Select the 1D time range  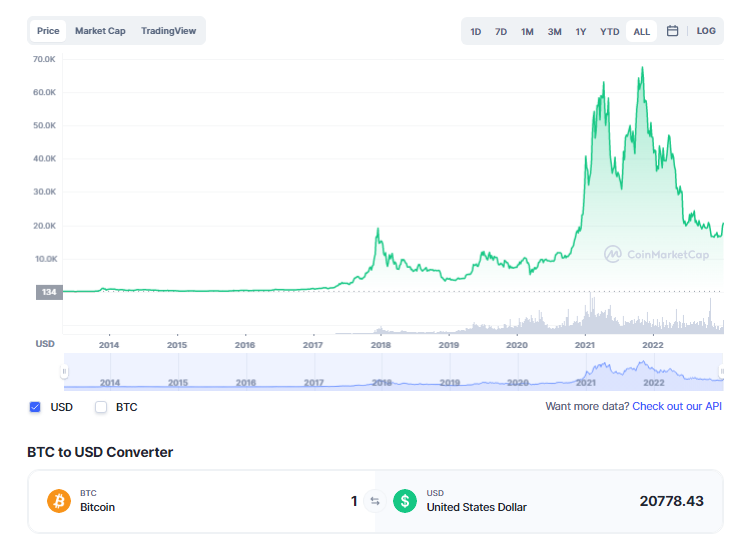pyautogui.click(x=475, y=31)
